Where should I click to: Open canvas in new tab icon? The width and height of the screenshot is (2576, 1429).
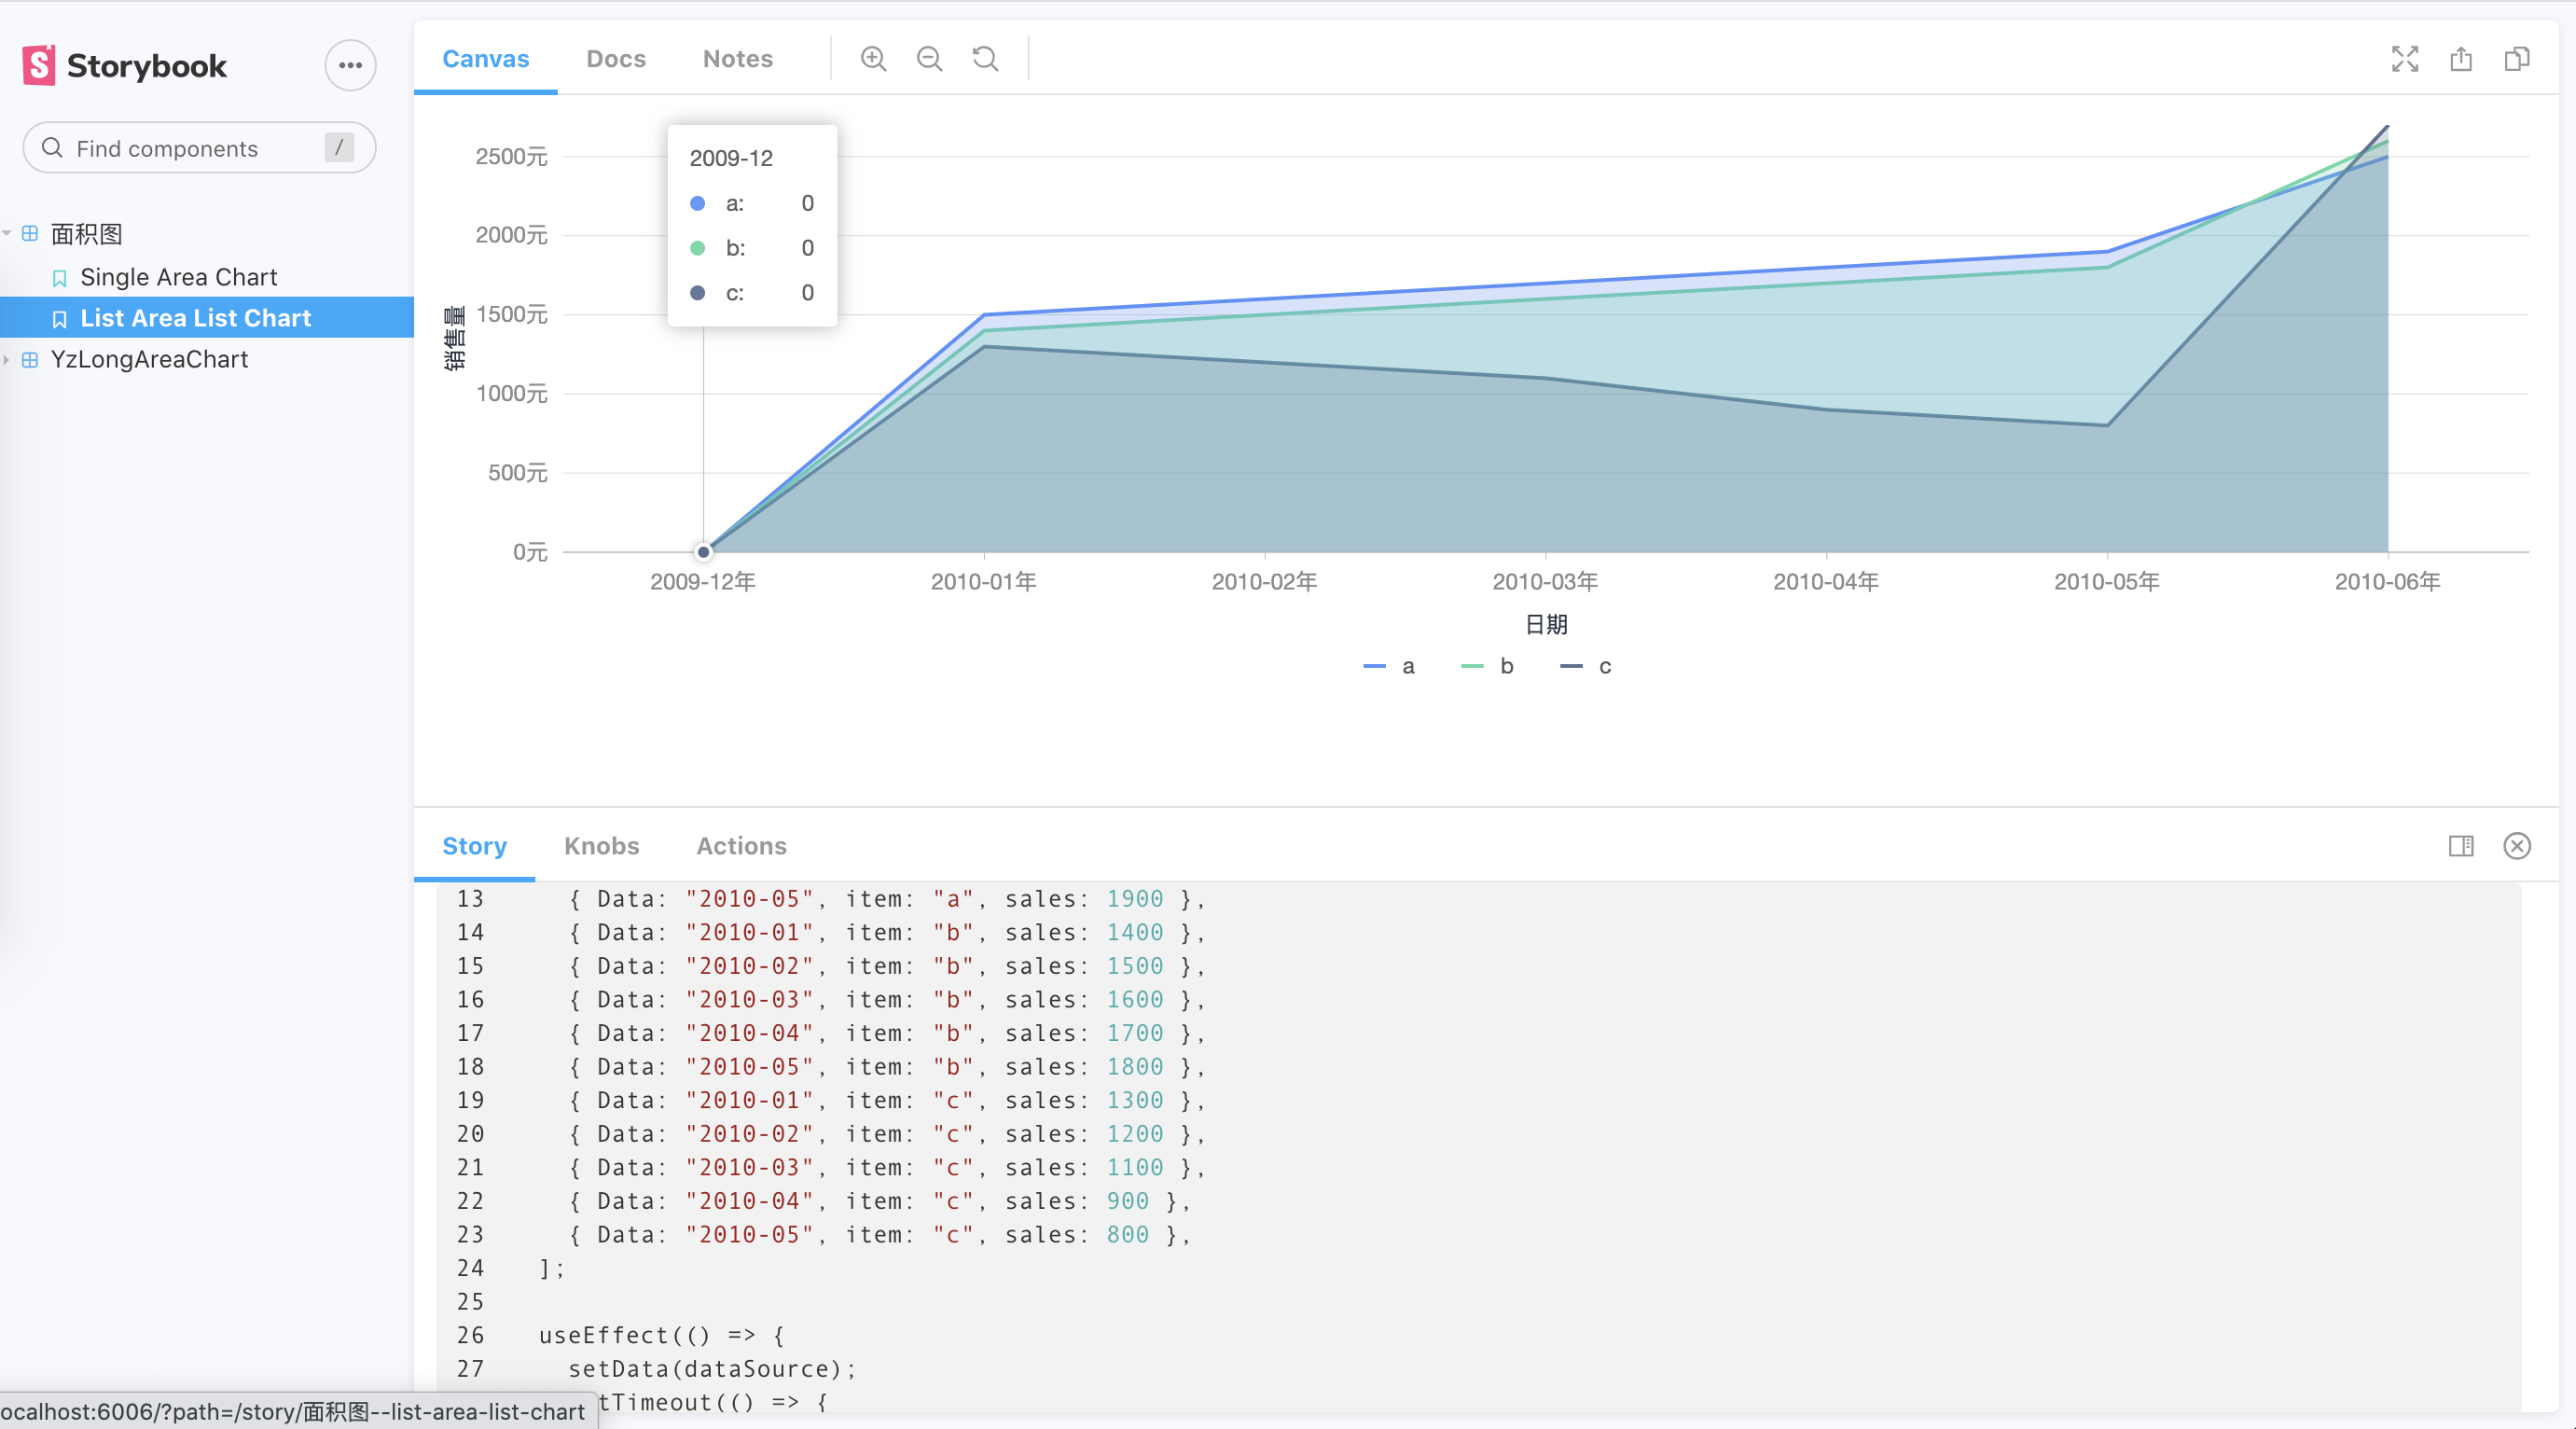pos(2461,59)
